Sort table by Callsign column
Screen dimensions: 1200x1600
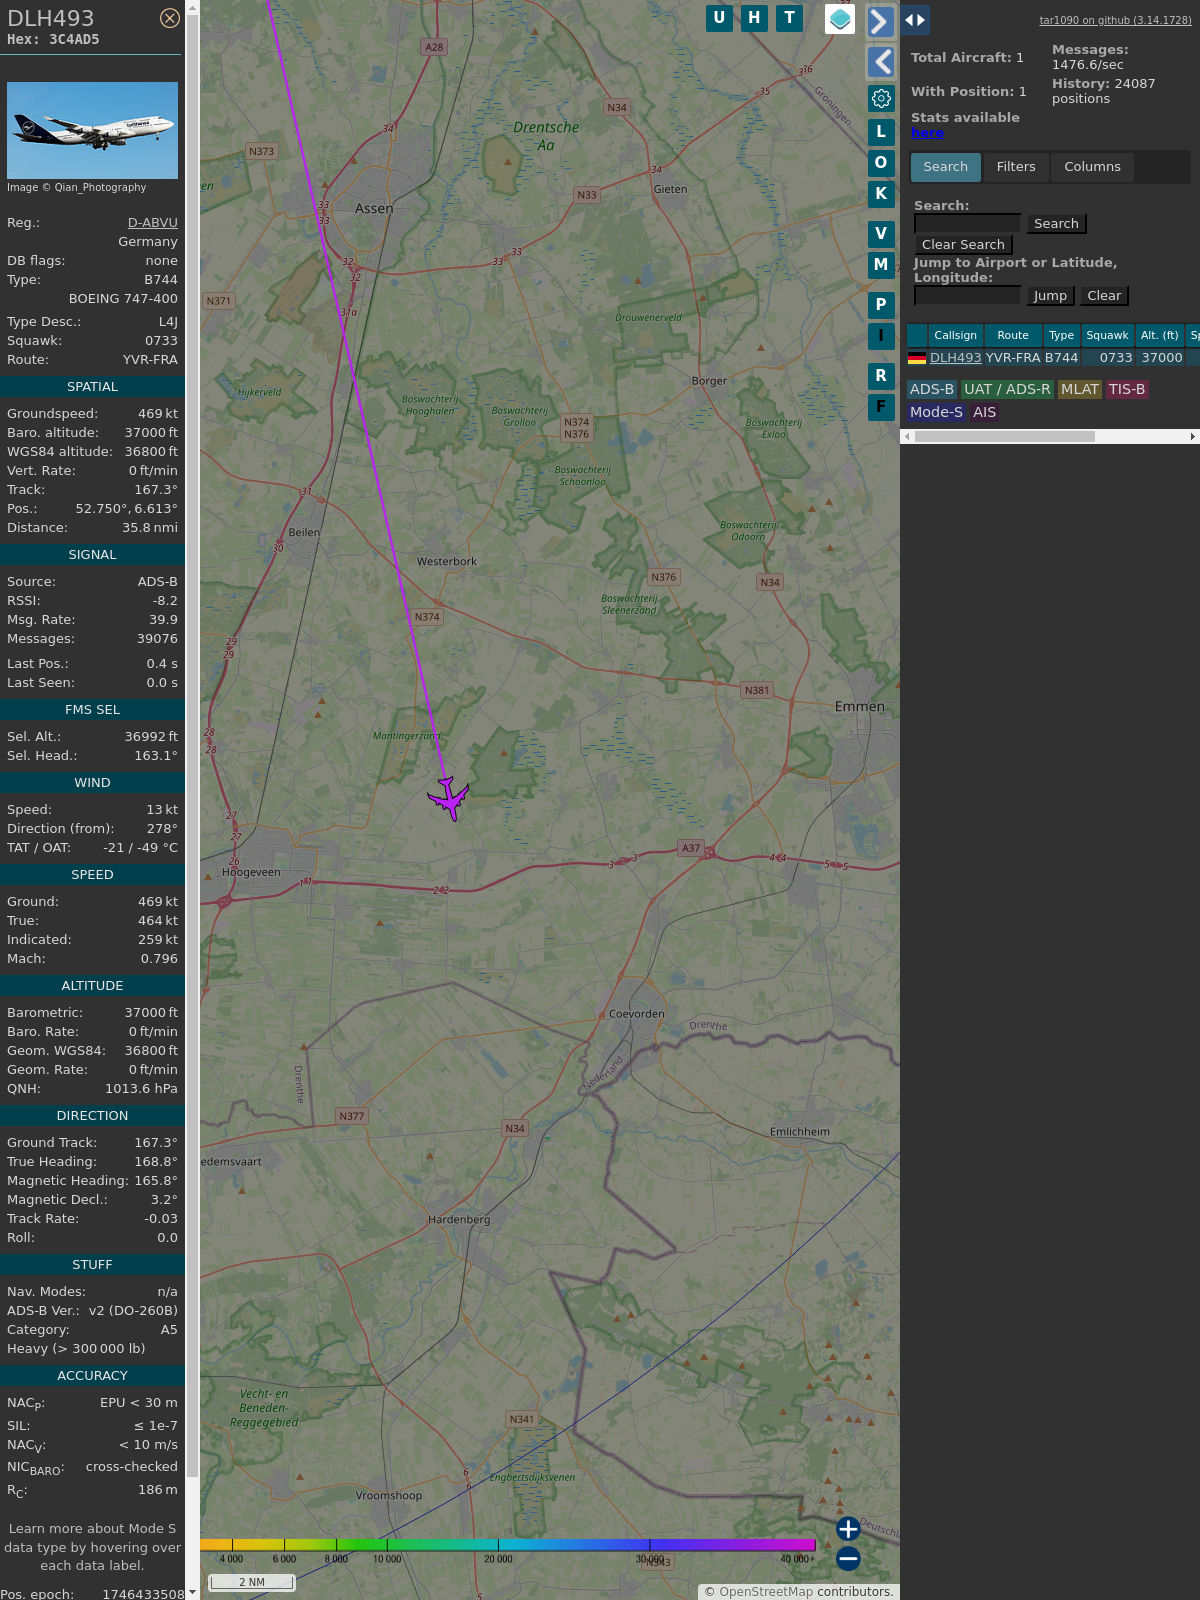[955, 336]
